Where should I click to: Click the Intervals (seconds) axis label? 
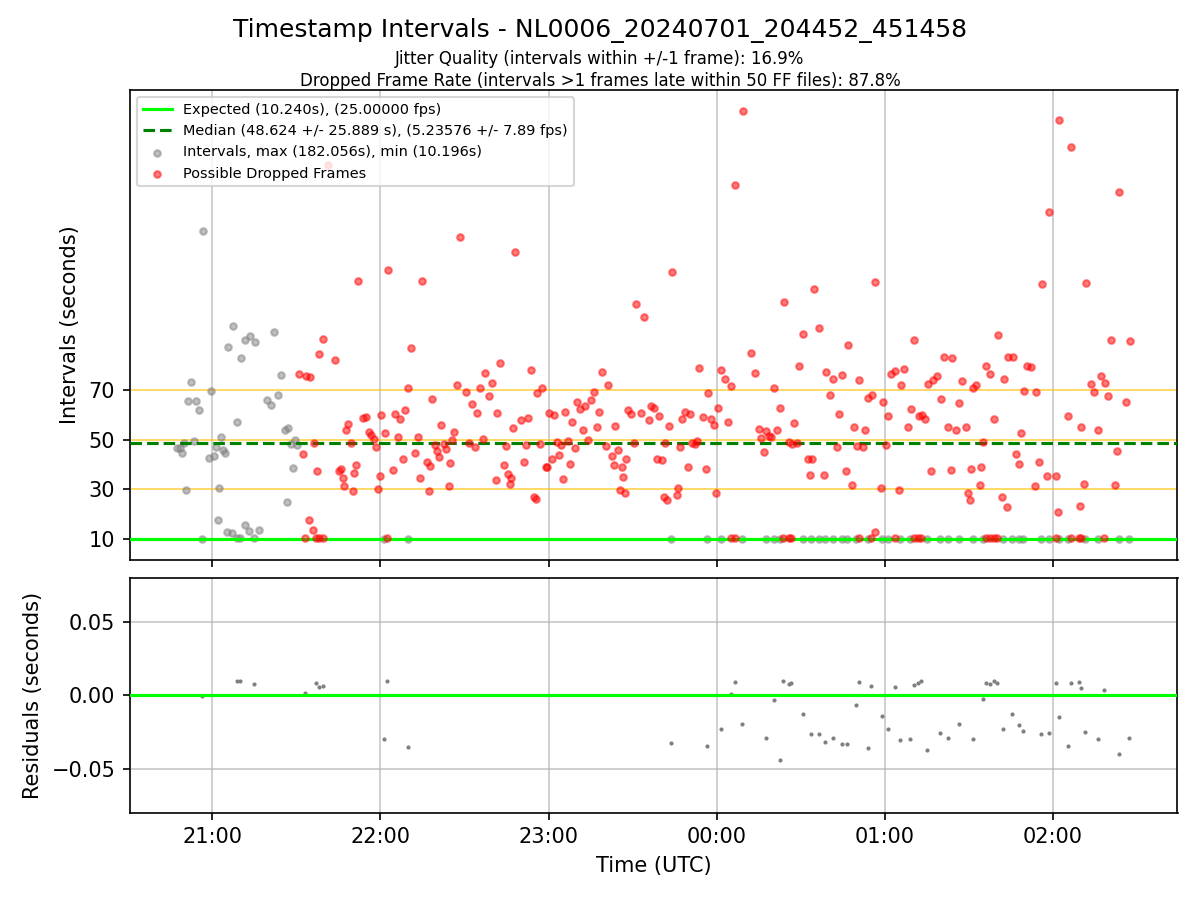point(68,325)
